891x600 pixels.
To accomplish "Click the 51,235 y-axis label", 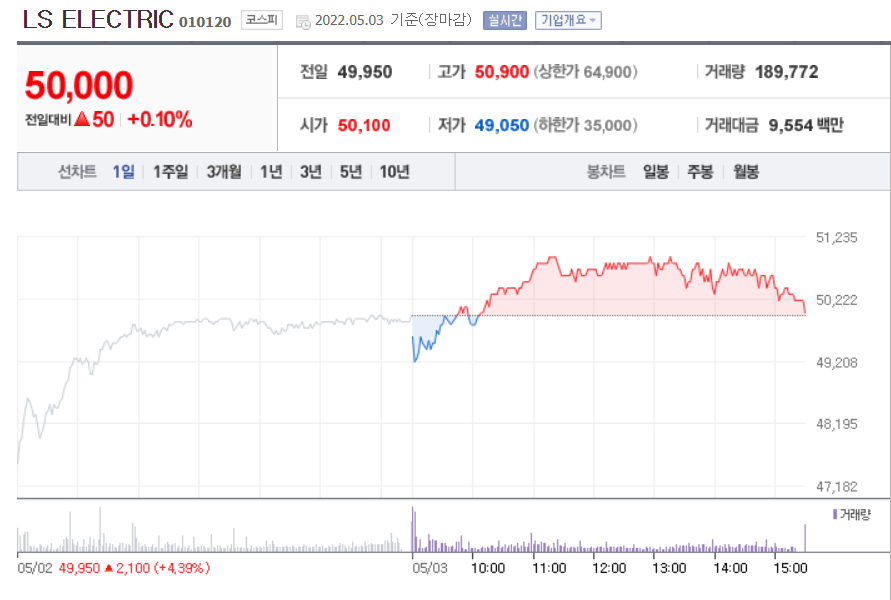I will click(836, 238).
